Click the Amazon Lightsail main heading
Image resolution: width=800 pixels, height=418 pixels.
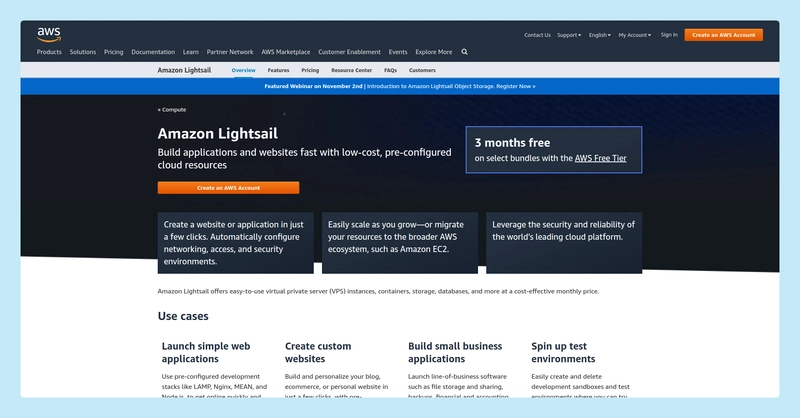pyautogui.click(x=218, y=134)
